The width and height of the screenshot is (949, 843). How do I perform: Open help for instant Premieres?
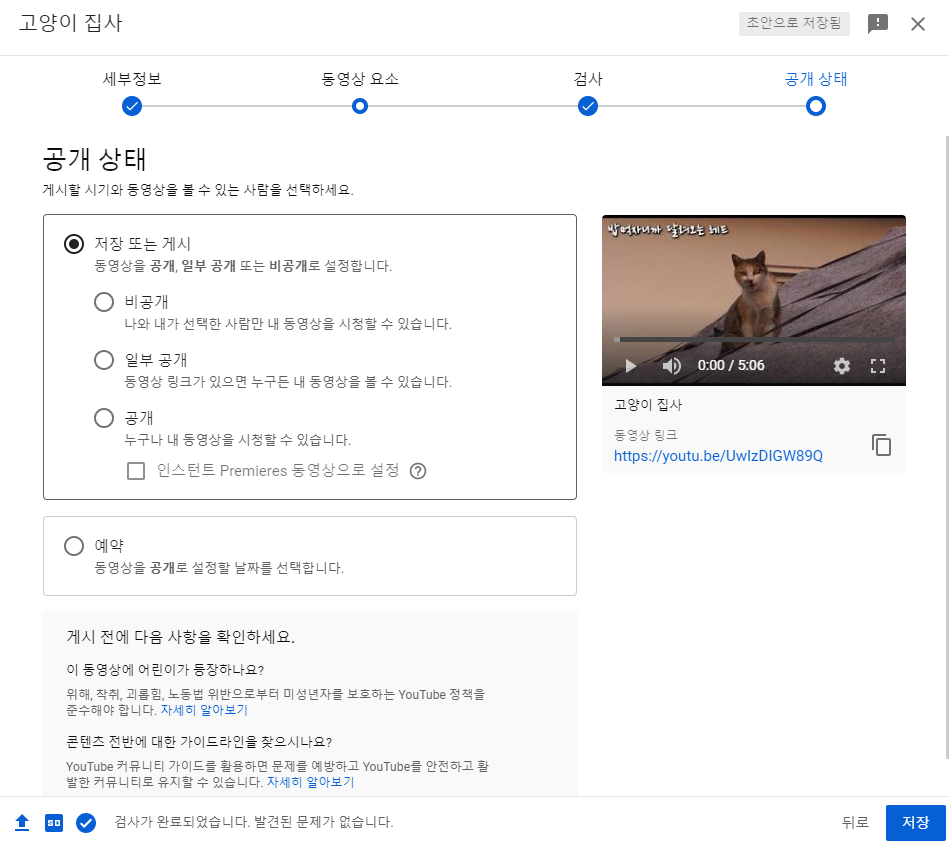click(x=418, y=471)
